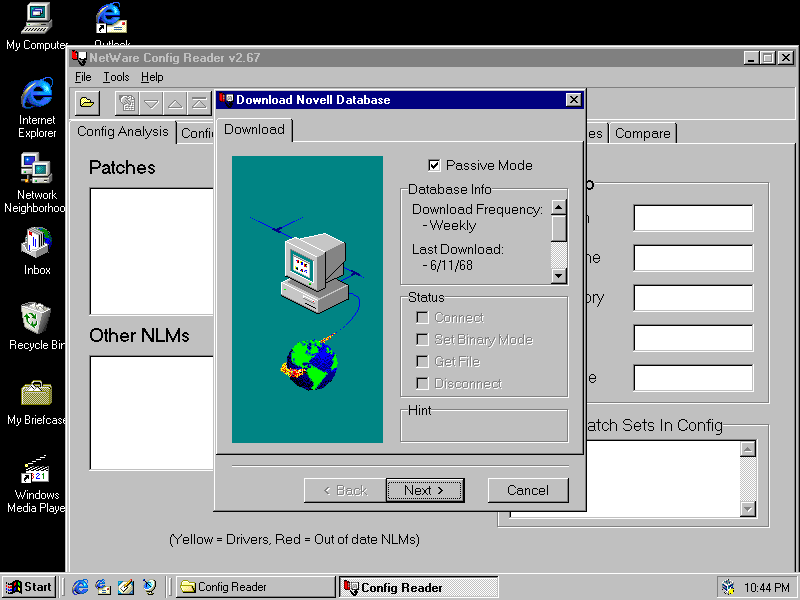Select the Outlook Express desktop icon
The height and width of the screenshot is (600, 800).
pos(112,23)
